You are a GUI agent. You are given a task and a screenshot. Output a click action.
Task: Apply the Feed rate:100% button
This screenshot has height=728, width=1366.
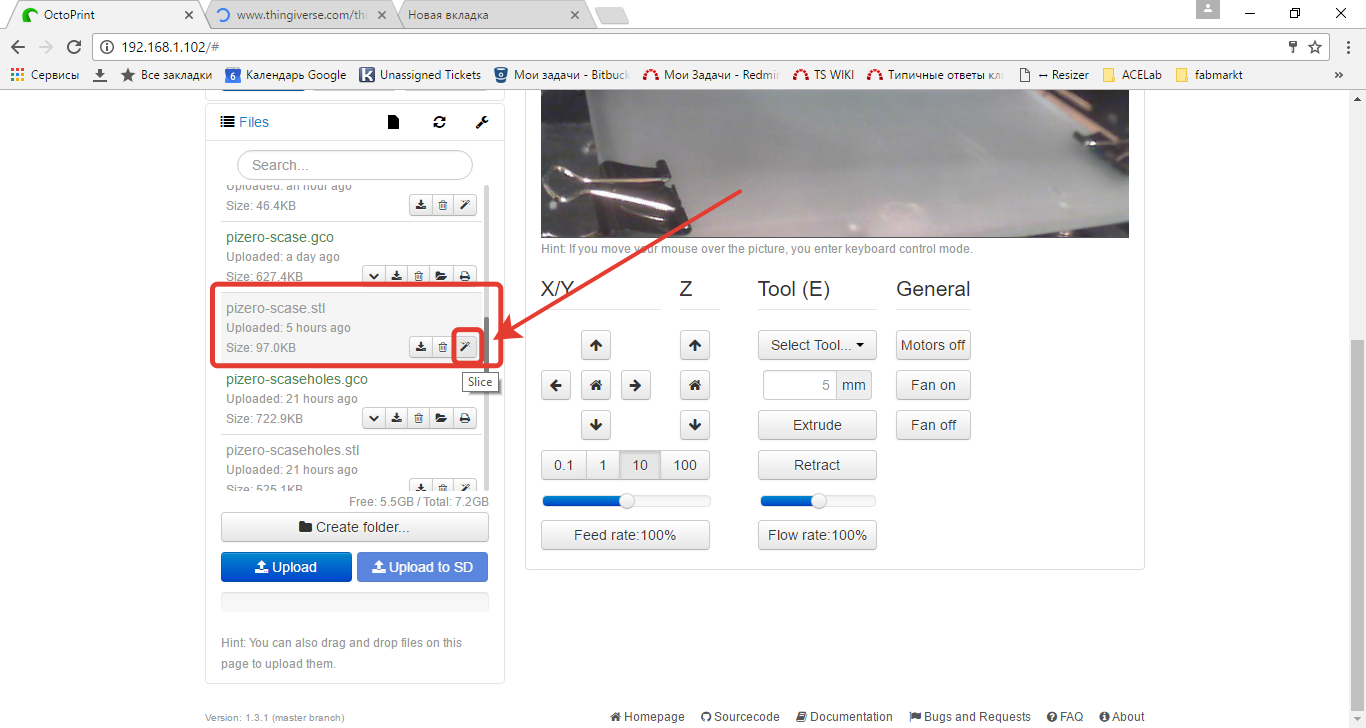pyautogui.click(x=625, y=535)
